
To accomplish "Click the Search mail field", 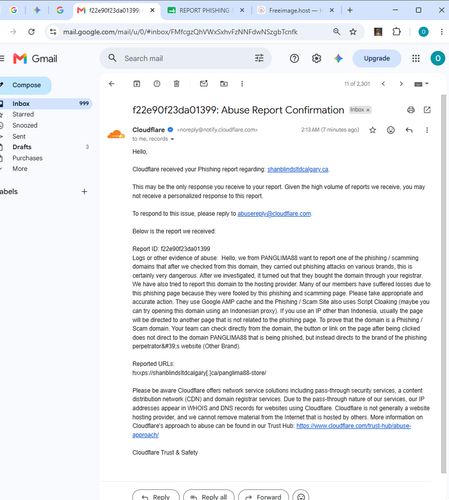I will pos(185,58).
